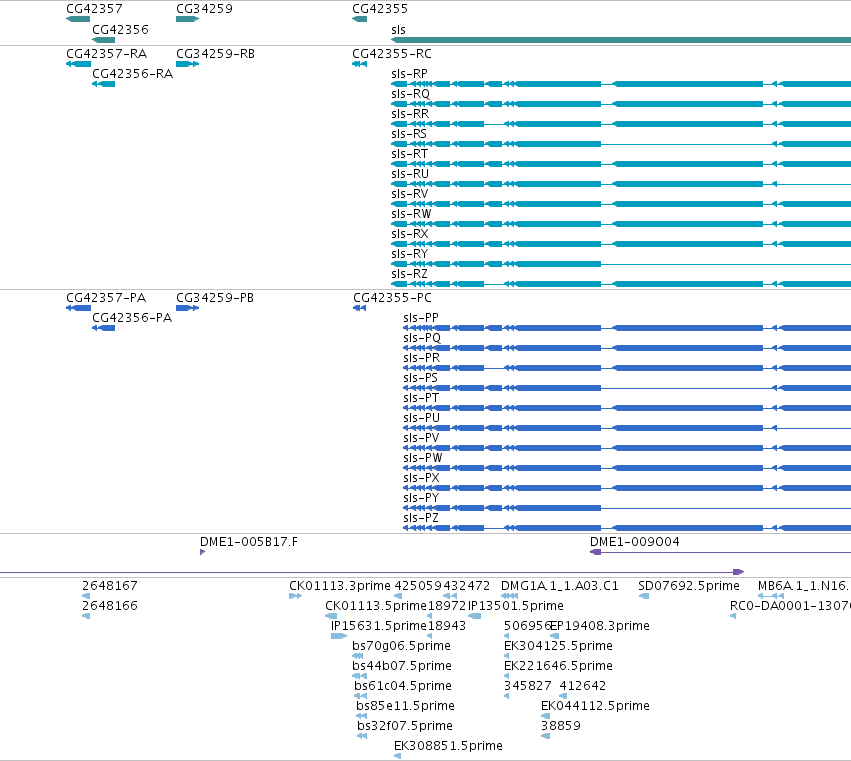Click the sls-RQ transcript label
This screenshot has width=851, height=761.
click(x=410, y=94)
